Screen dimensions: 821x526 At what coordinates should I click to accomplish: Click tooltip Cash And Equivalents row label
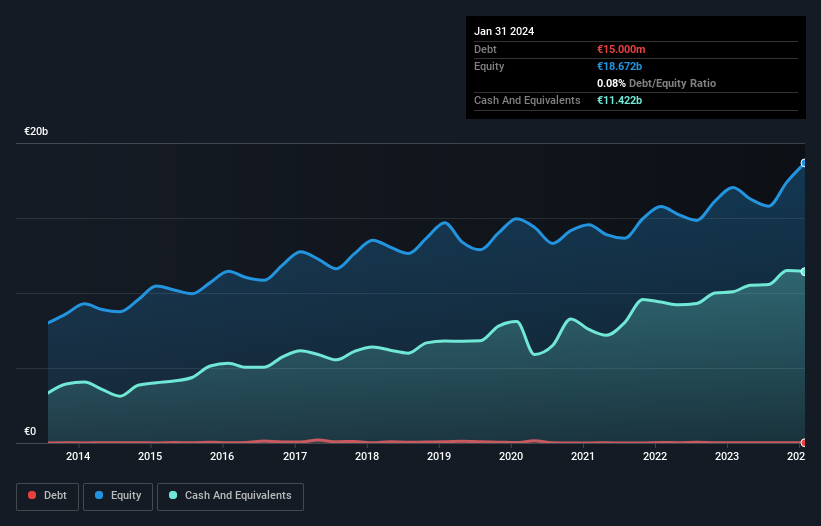[527, 100]
